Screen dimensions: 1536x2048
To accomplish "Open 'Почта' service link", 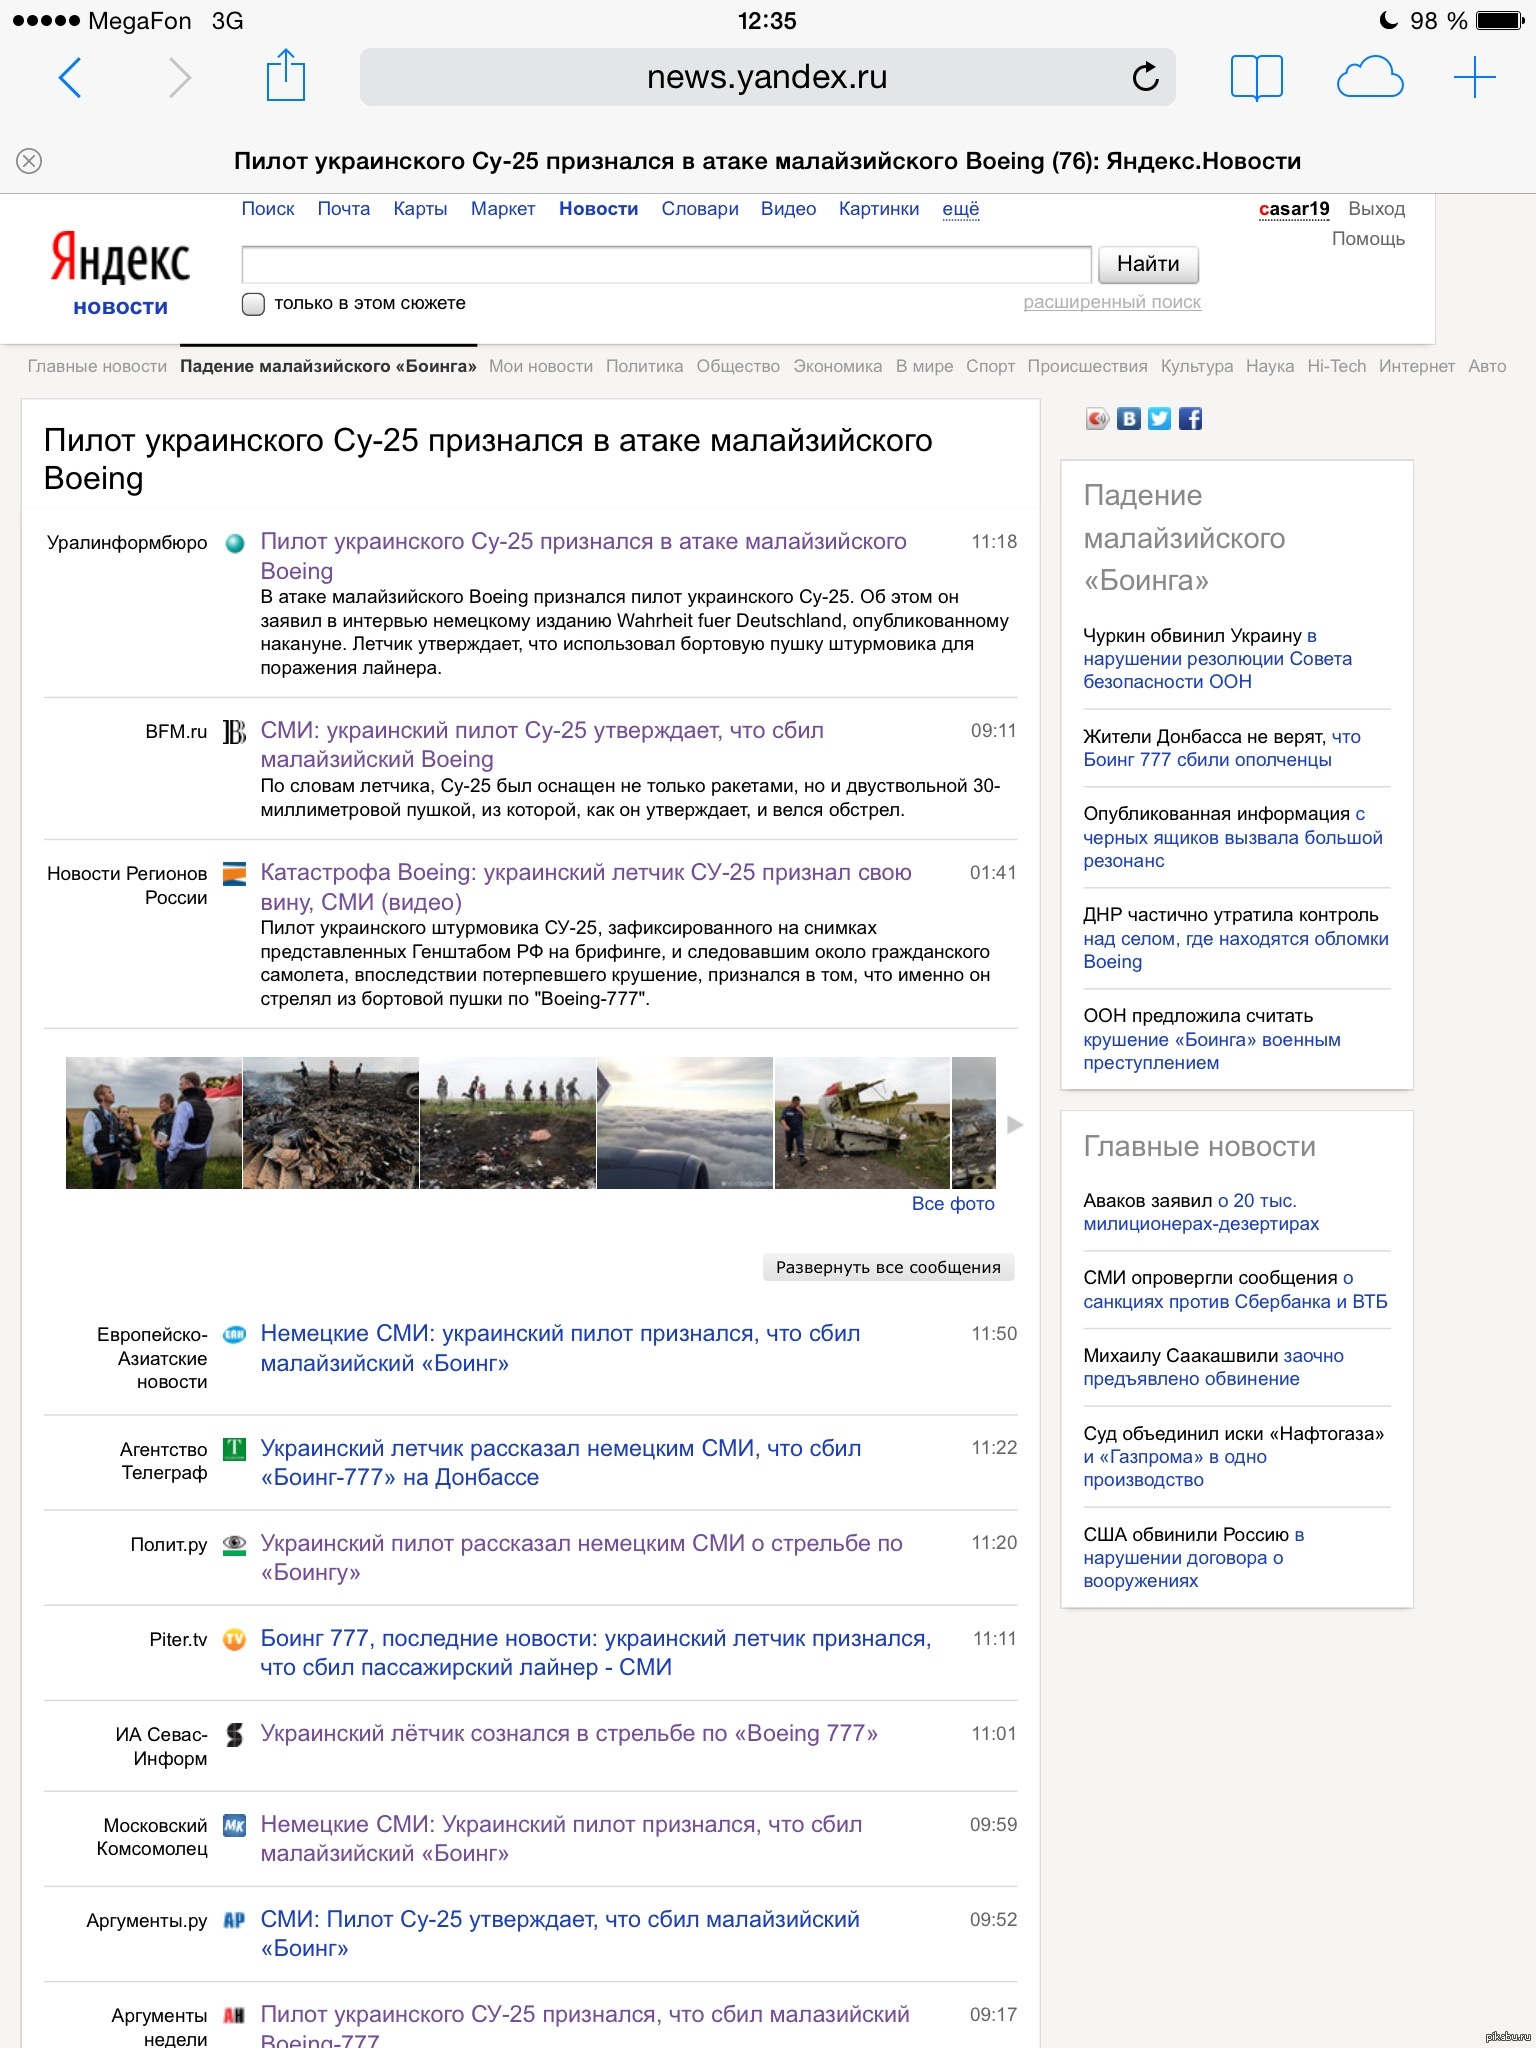I will pyautogui.click(x=344, y=209).
